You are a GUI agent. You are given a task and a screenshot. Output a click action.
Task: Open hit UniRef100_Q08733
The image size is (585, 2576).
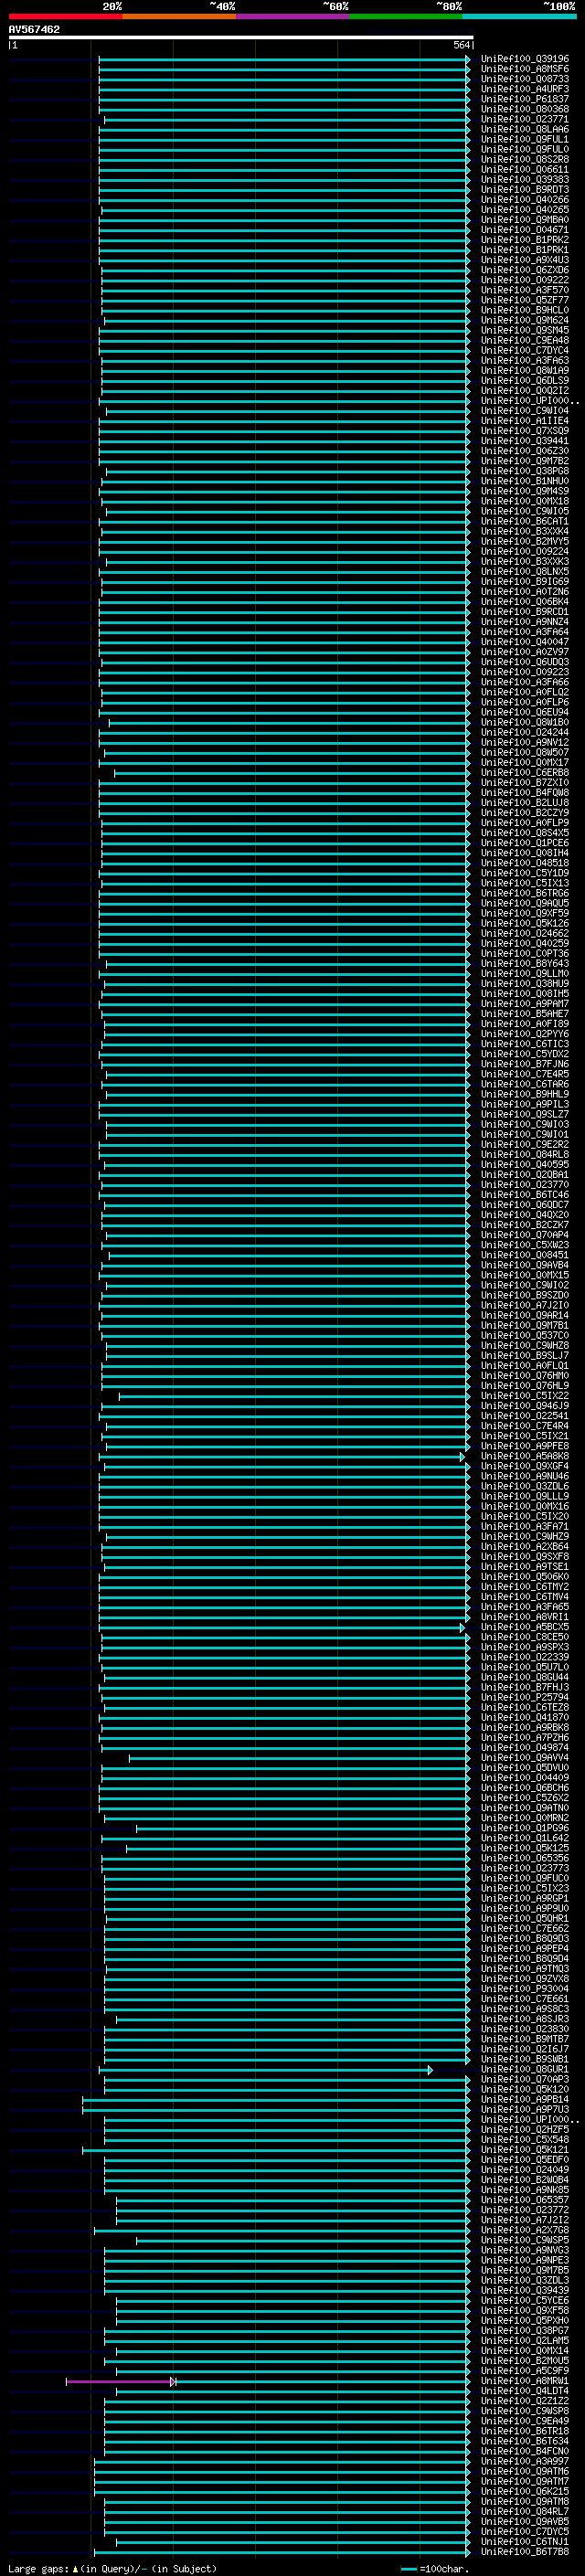524,79
